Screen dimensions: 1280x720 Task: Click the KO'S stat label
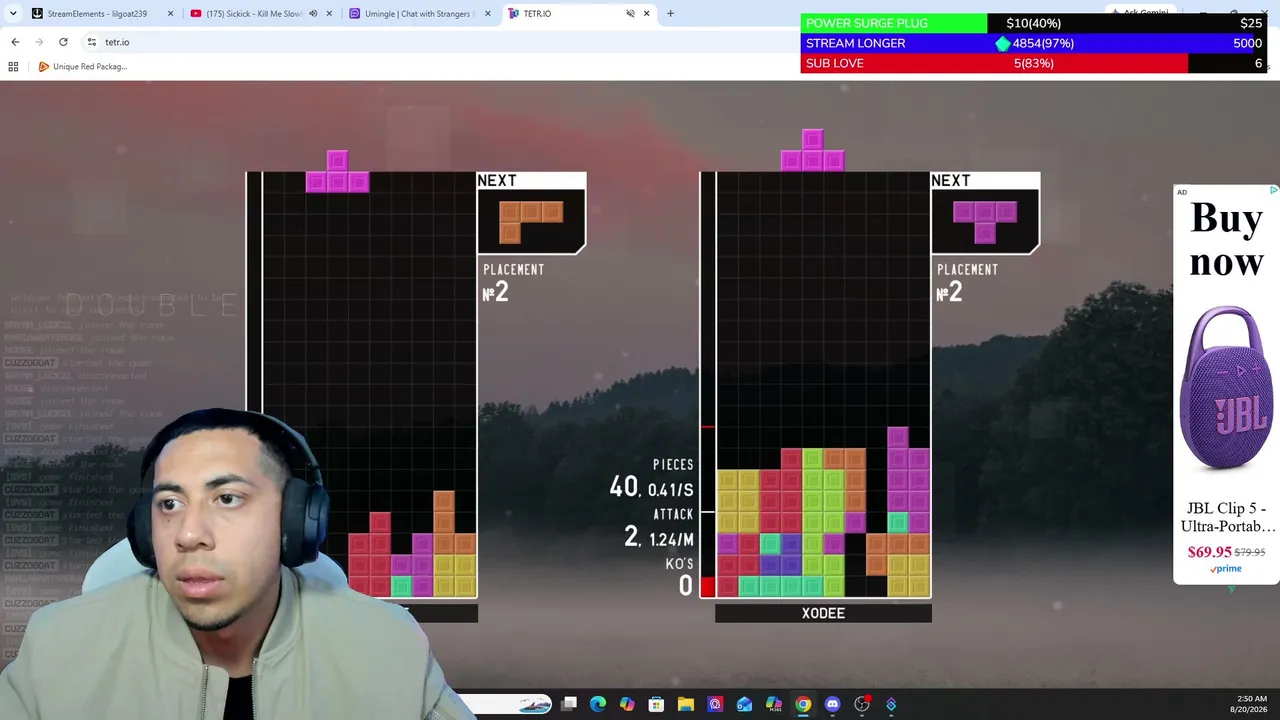point(679,563)
